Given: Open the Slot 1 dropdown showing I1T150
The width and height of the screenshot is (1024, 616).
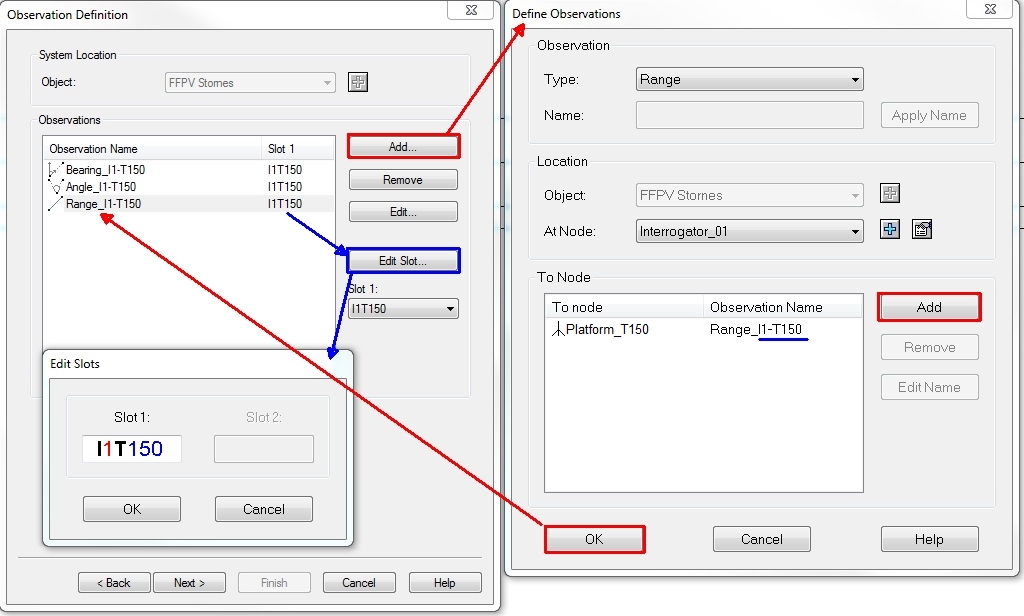Looking at the screenshot, I should pos(403,308).
